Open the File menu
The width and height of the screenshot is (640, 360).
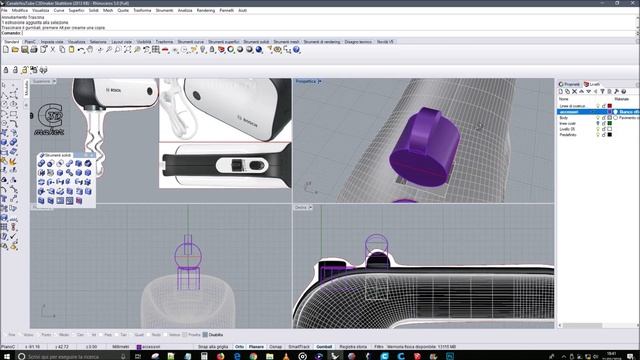[4, 10]
